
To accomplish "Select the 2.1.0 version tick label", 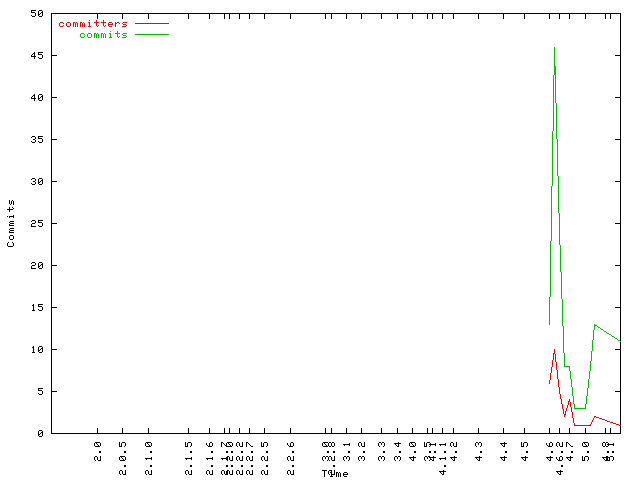I will pos(149,452).
